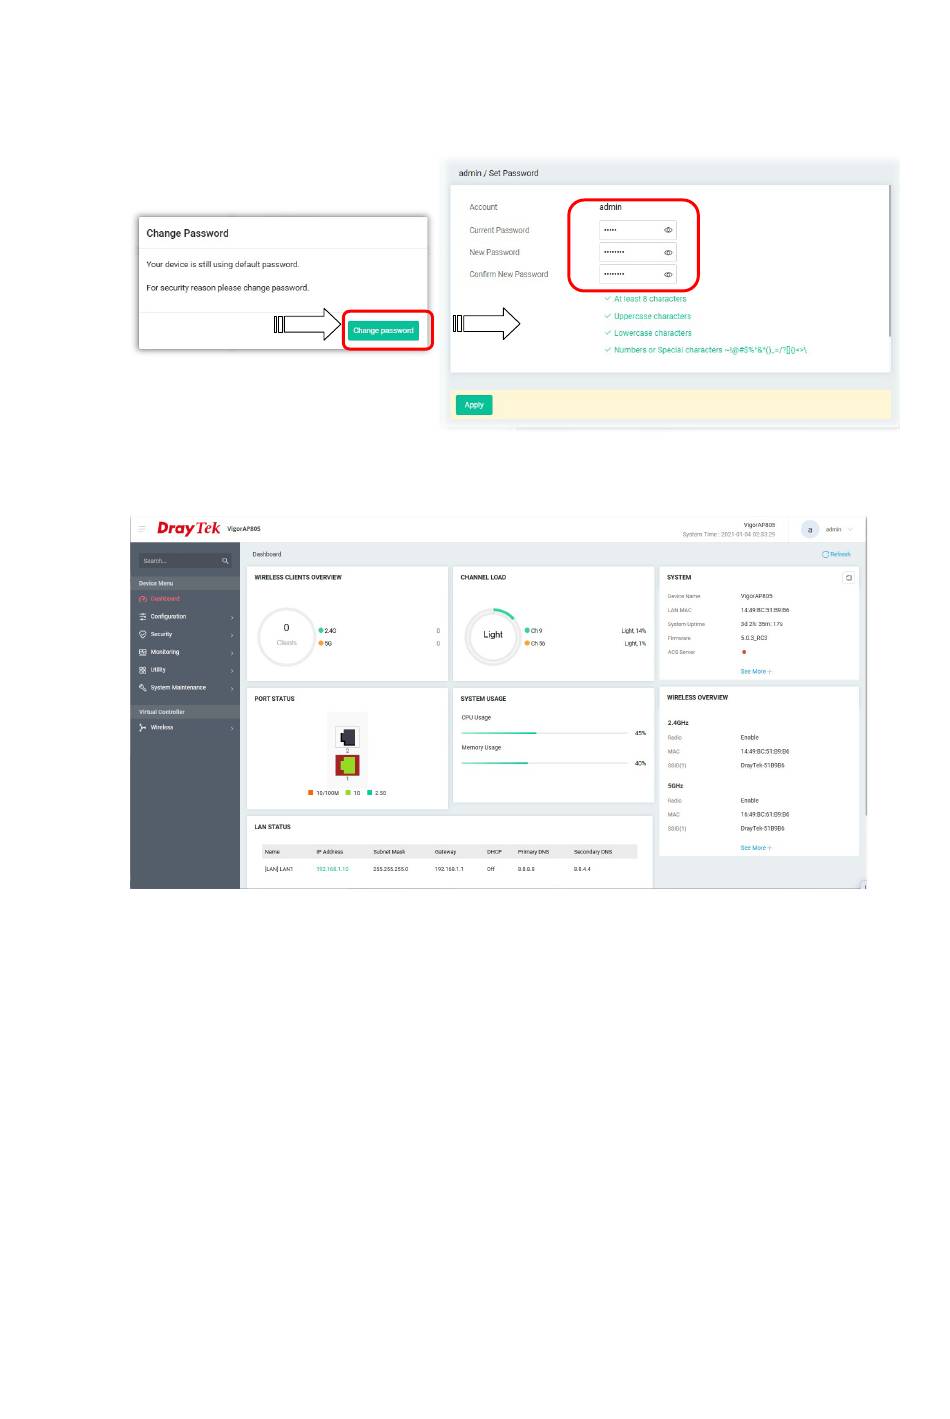
Task: Expand the Configuration menu chevron
Action: click(x=233, y=618)
